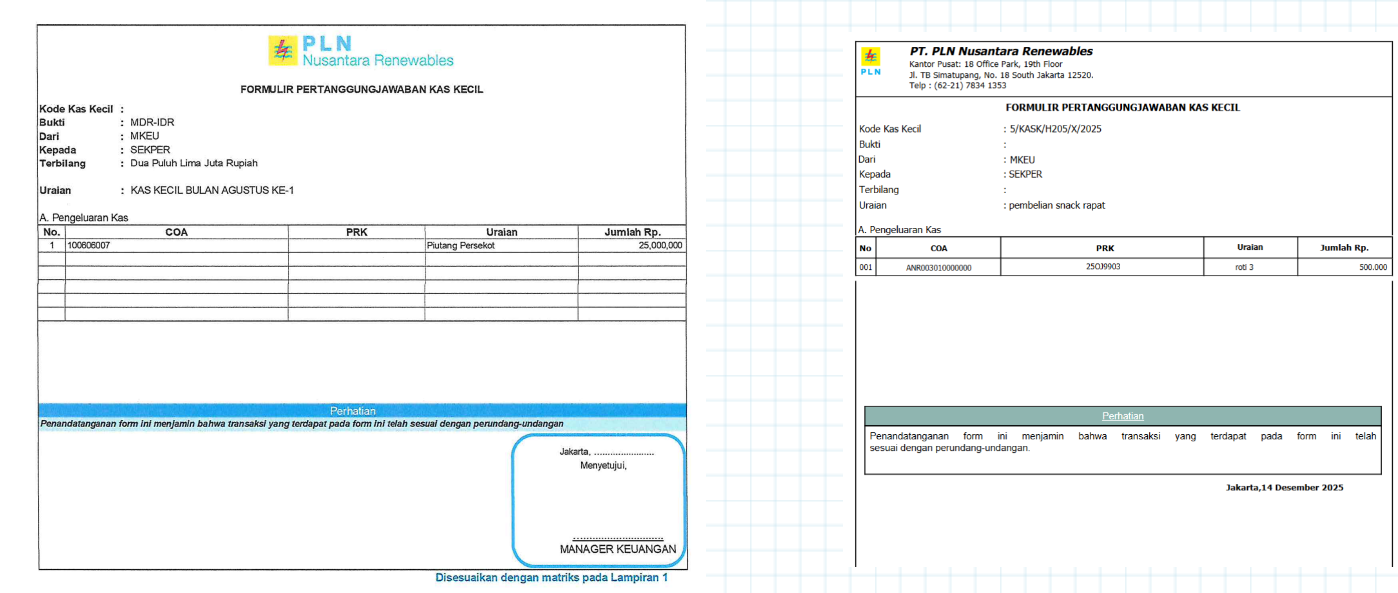Screen dimensions: 1398x593
Task: Select the Kode Kas Kecil value 5/KASK/H205/X/2025
Action: pyautogui.click(x=1055, y=129)
